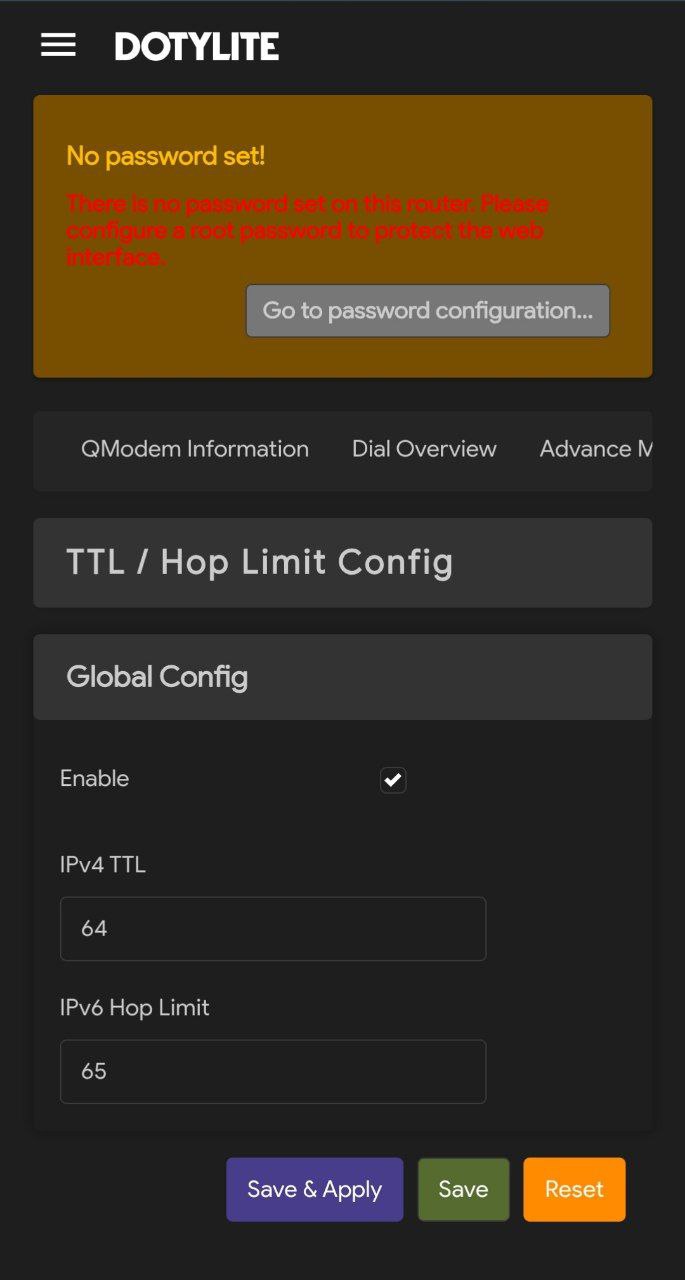Hit the orange Reset button
Image resolution: width=685 pixels, height=1280 pixels.
click(x=574, y=1189)
